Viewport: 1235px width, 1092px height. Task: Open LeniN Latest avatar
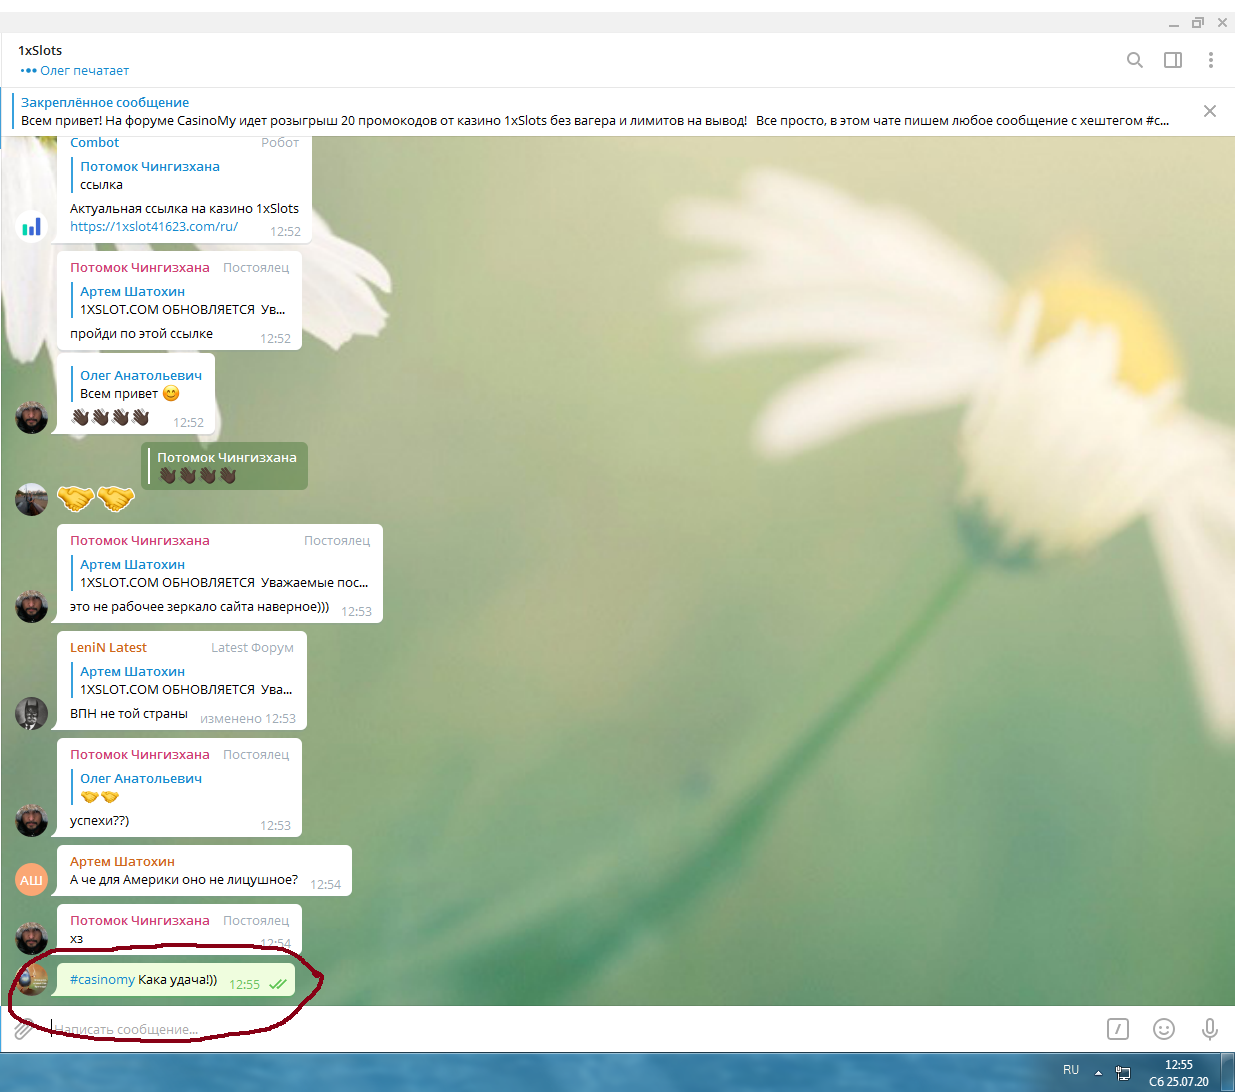pos(32,713)
